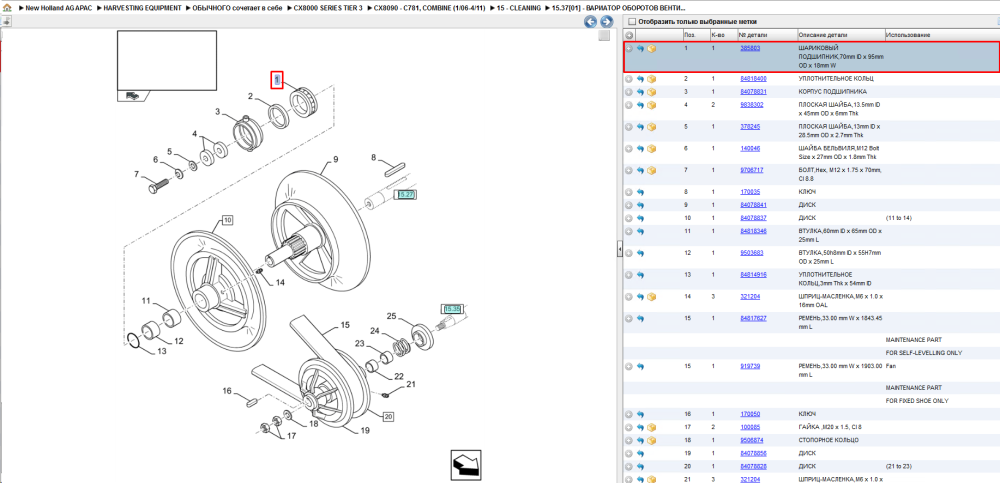
Task: Enable 'Отобразить только выбранные метки' checkbox
Action: pyautogui.click(x=632, y=22)
